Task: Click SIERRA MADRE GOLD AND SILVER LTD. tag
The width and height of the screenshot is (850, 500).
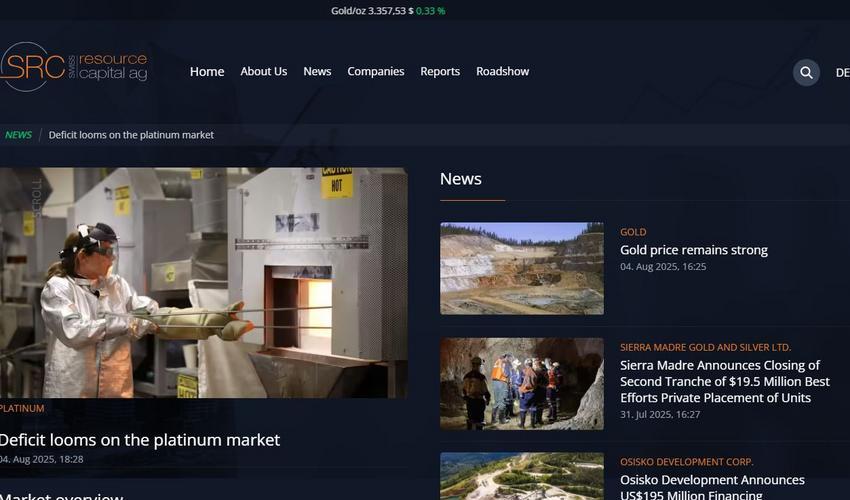Action: (705, 347)
